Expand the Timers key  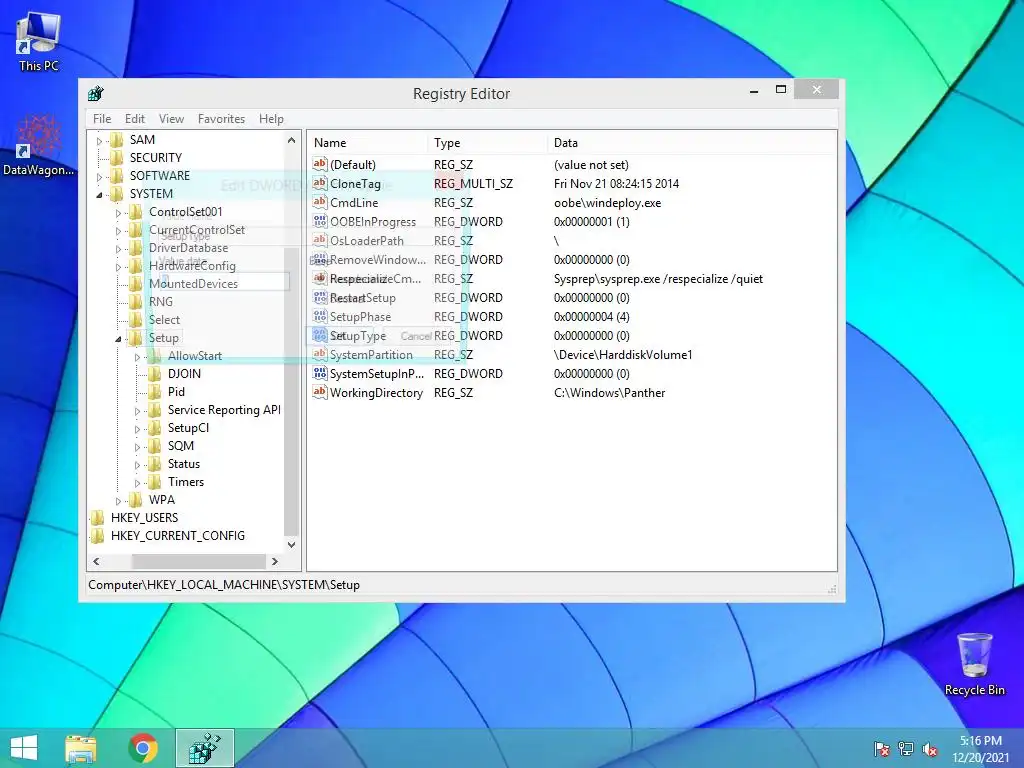[137, 483]
